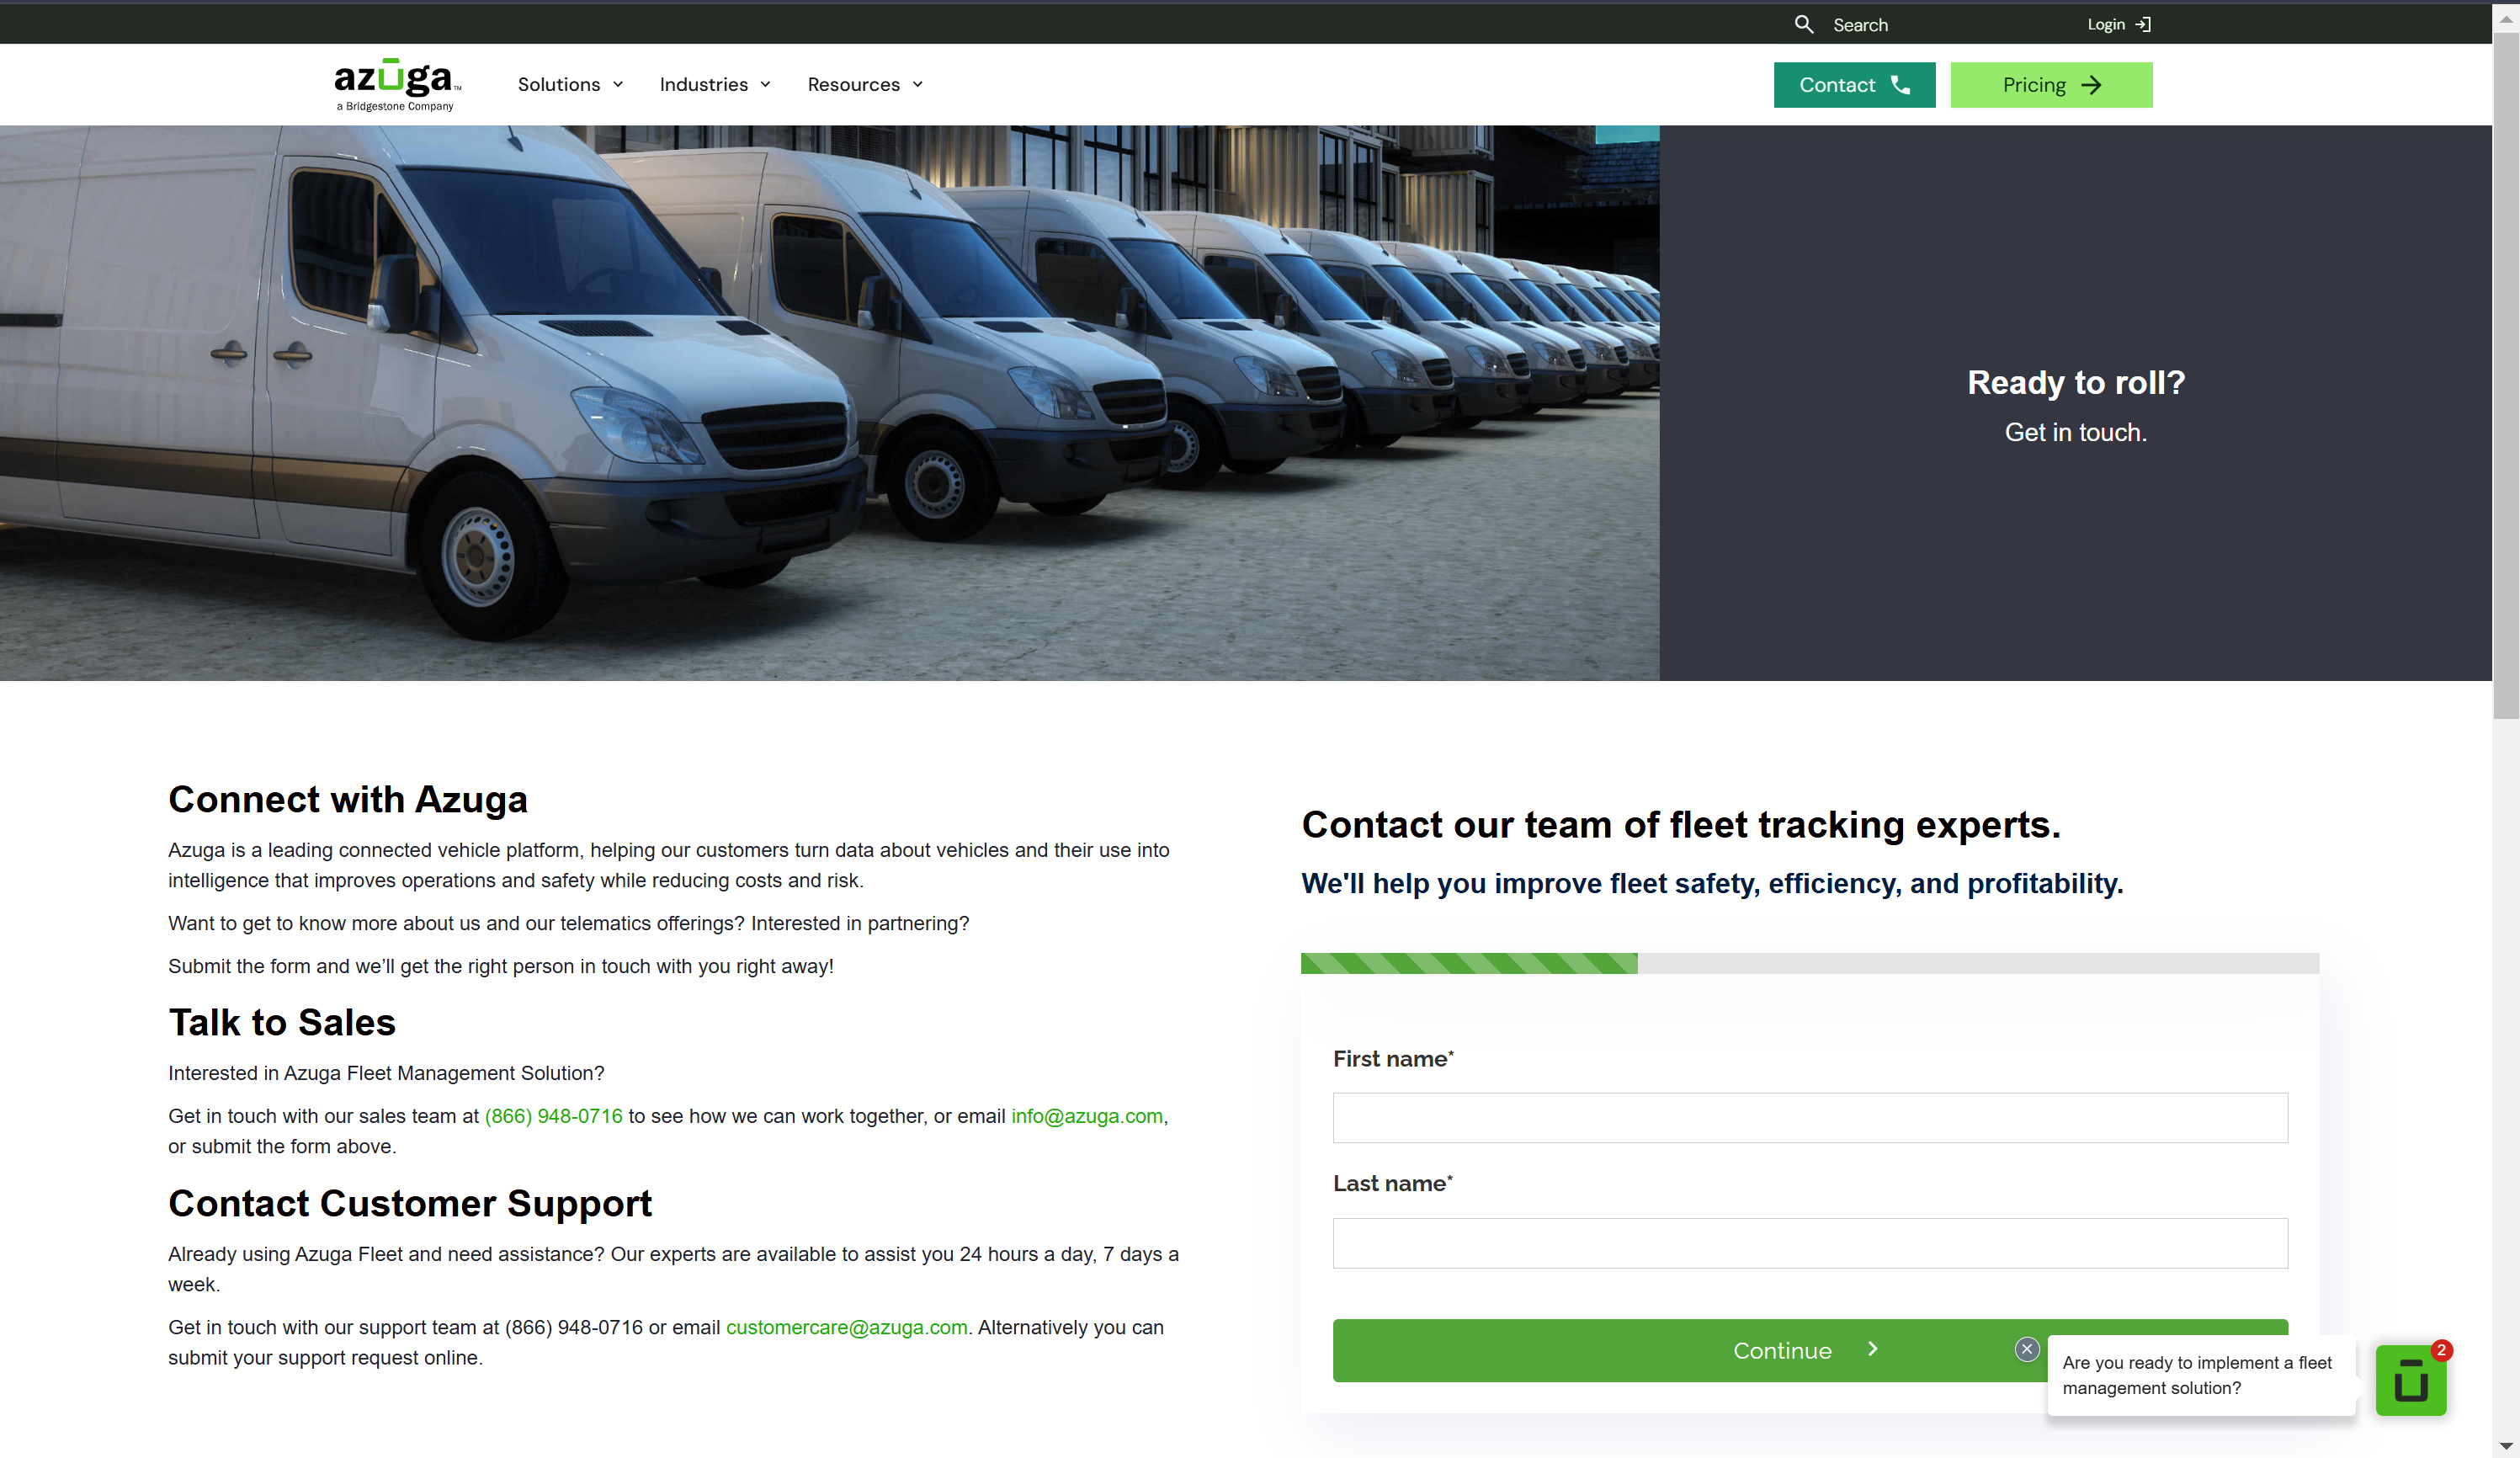Image resolution: width=2520 pixels, height=1458 pixels.
Task: Expand the Solutions dropdown menu
Action: tap(570, 84)
